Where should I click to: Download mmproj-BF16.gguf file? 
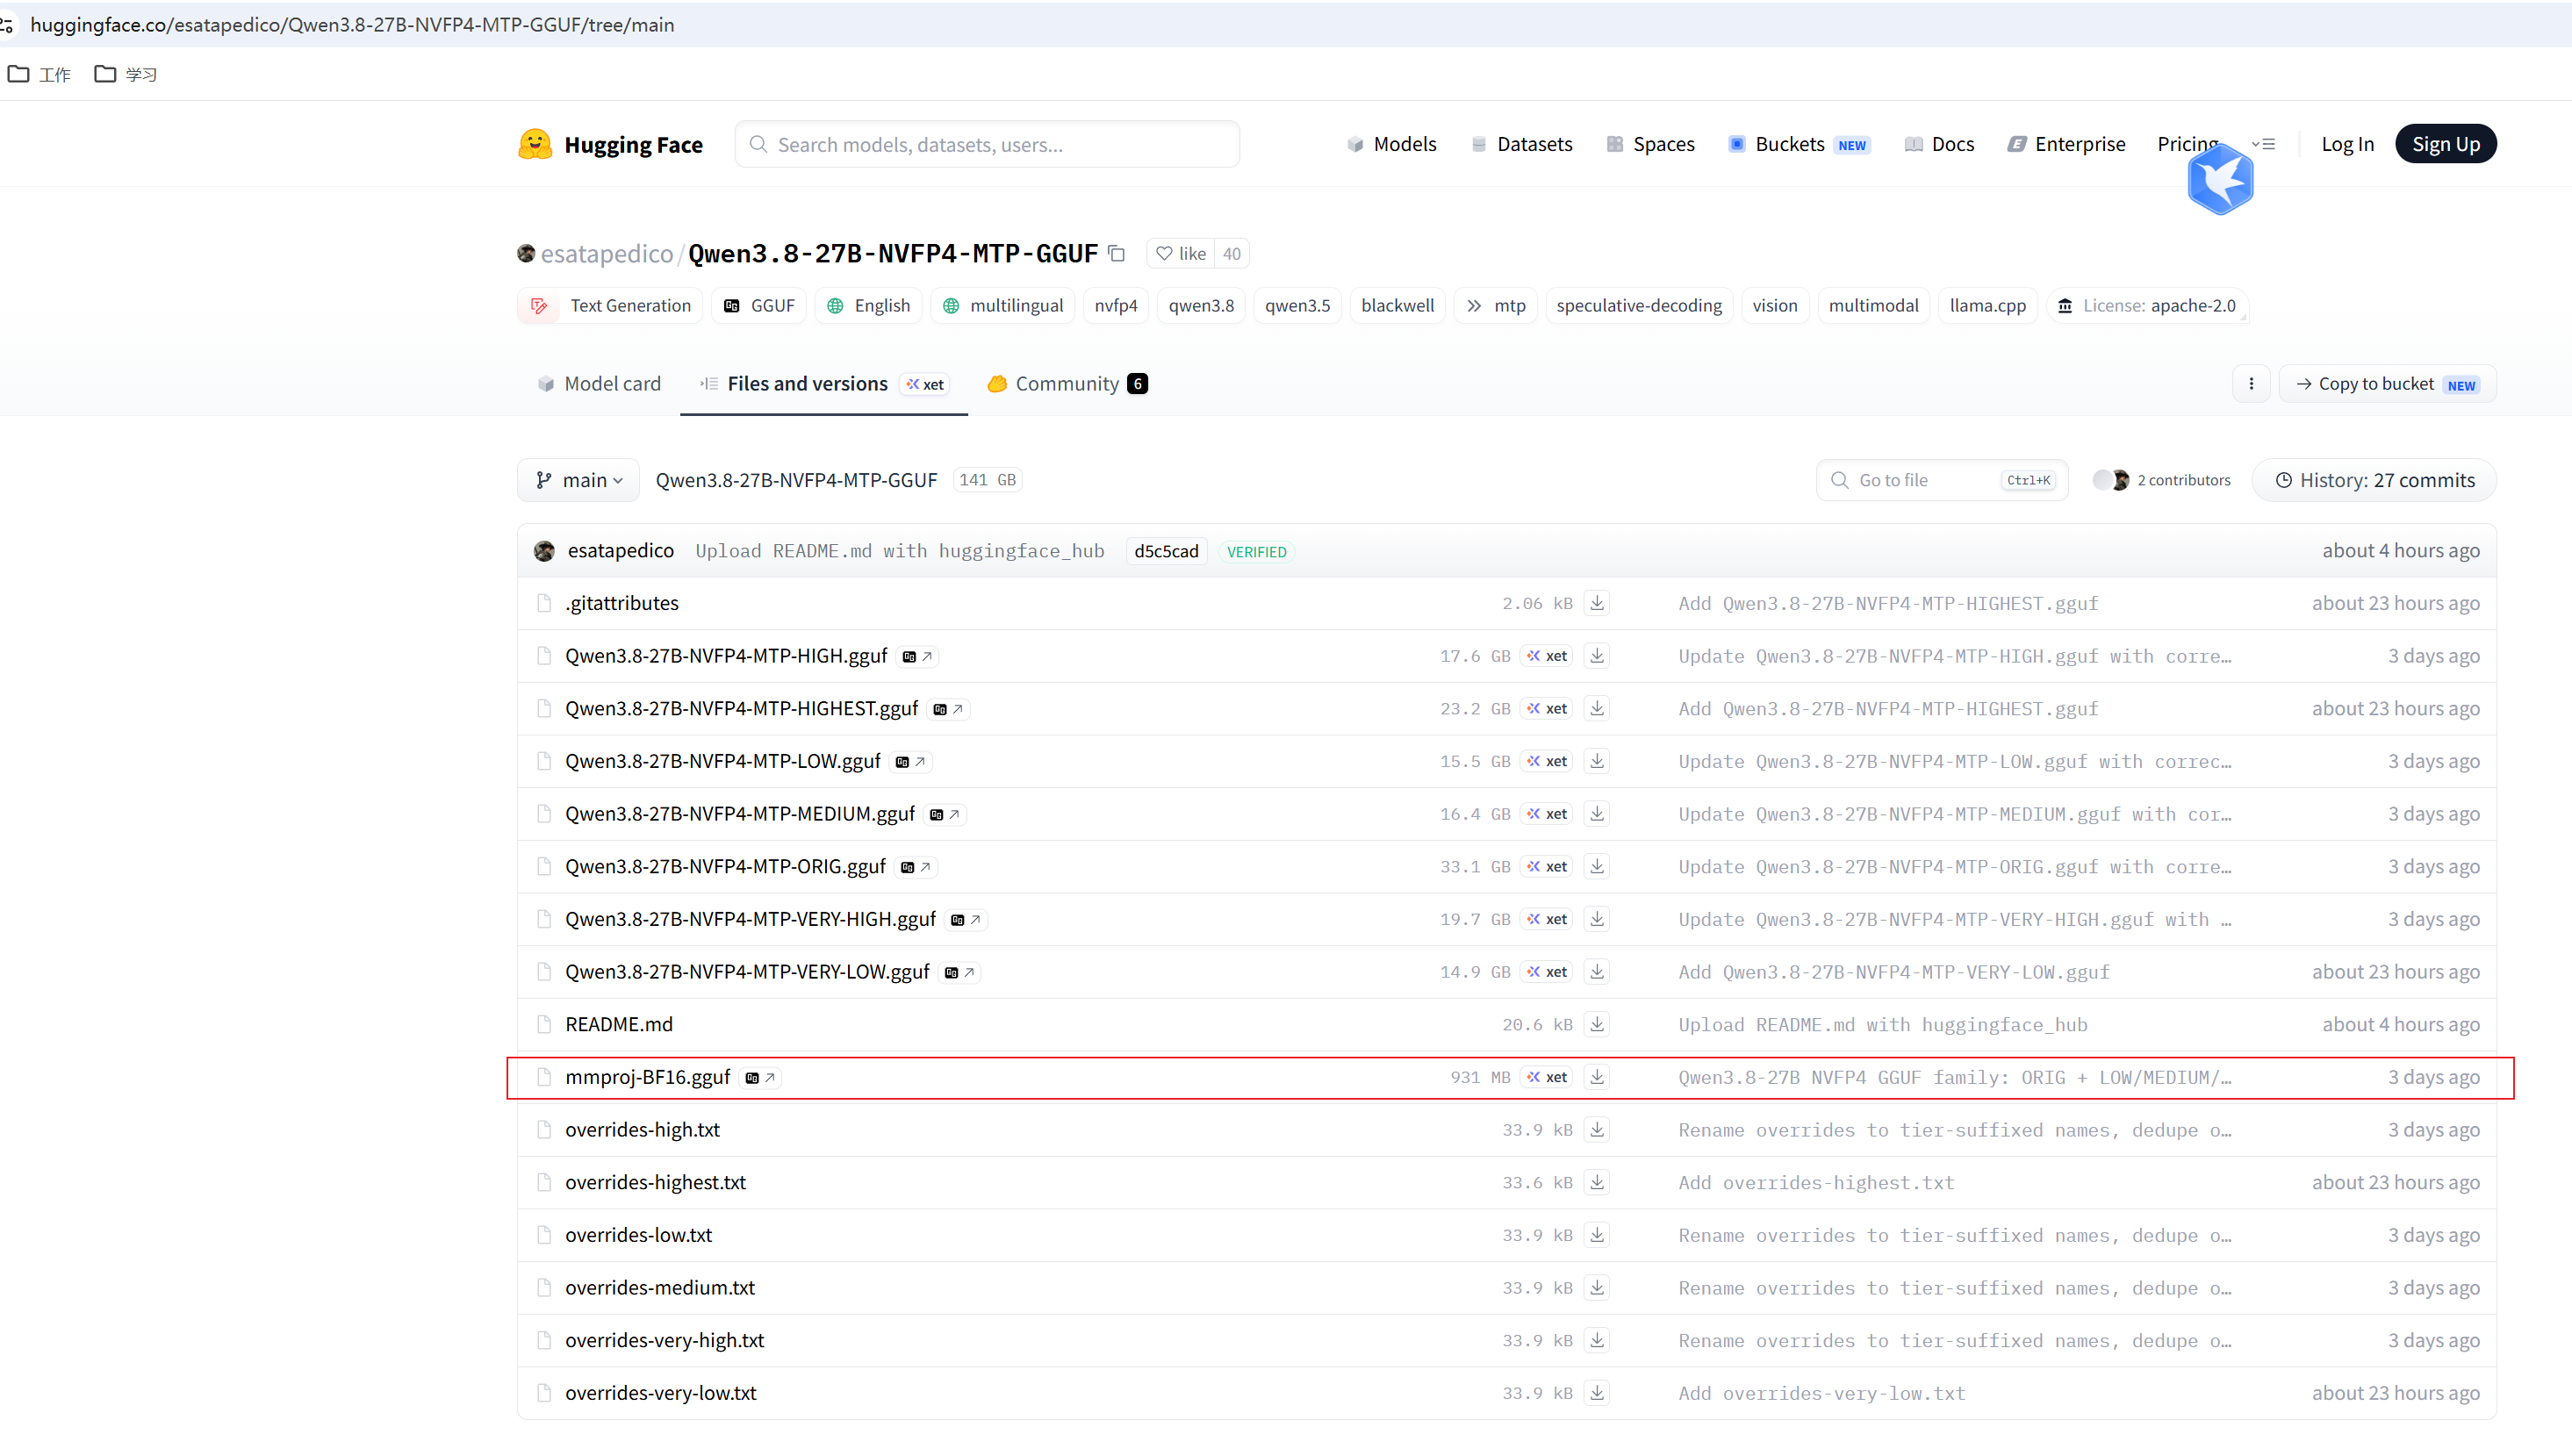(1597, 1077)
